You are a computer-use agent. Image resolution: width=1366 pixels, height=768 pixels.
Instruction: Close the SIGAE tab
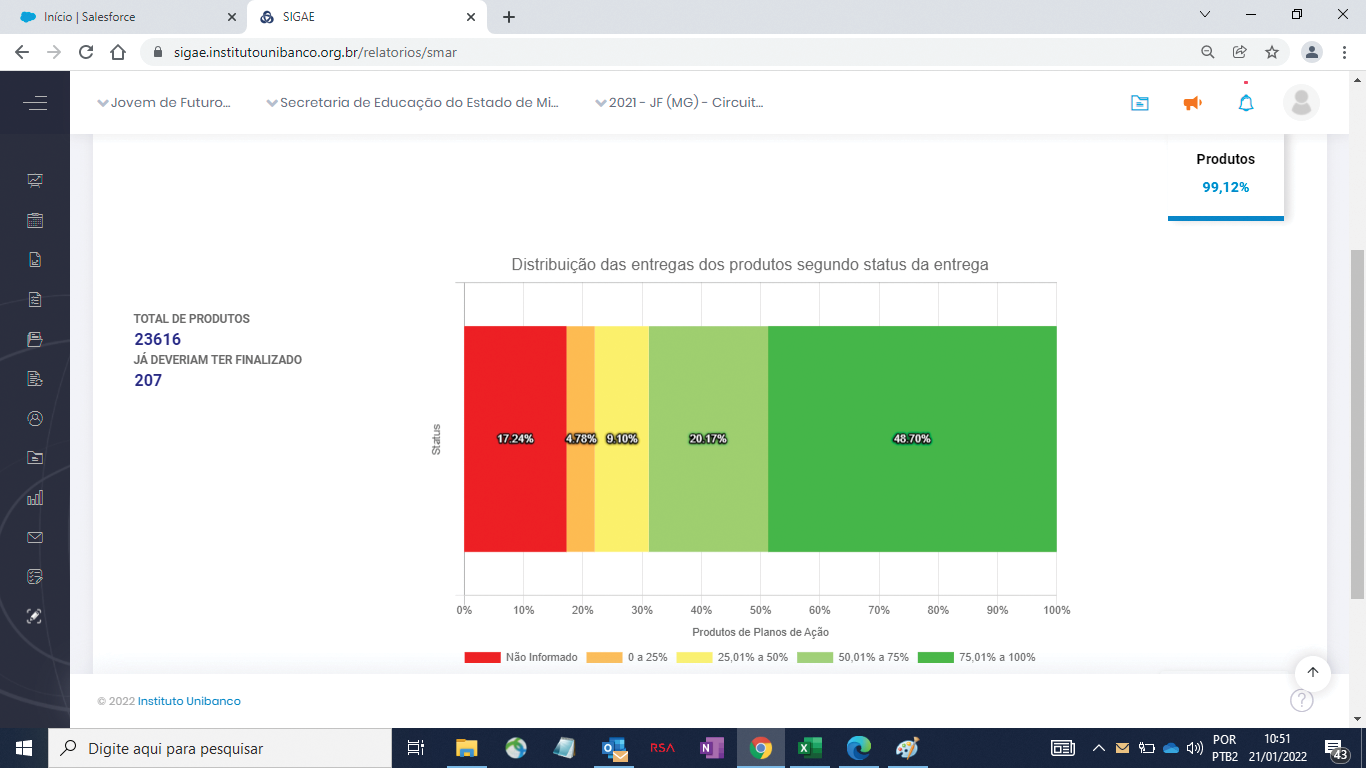tap(470, 17)
